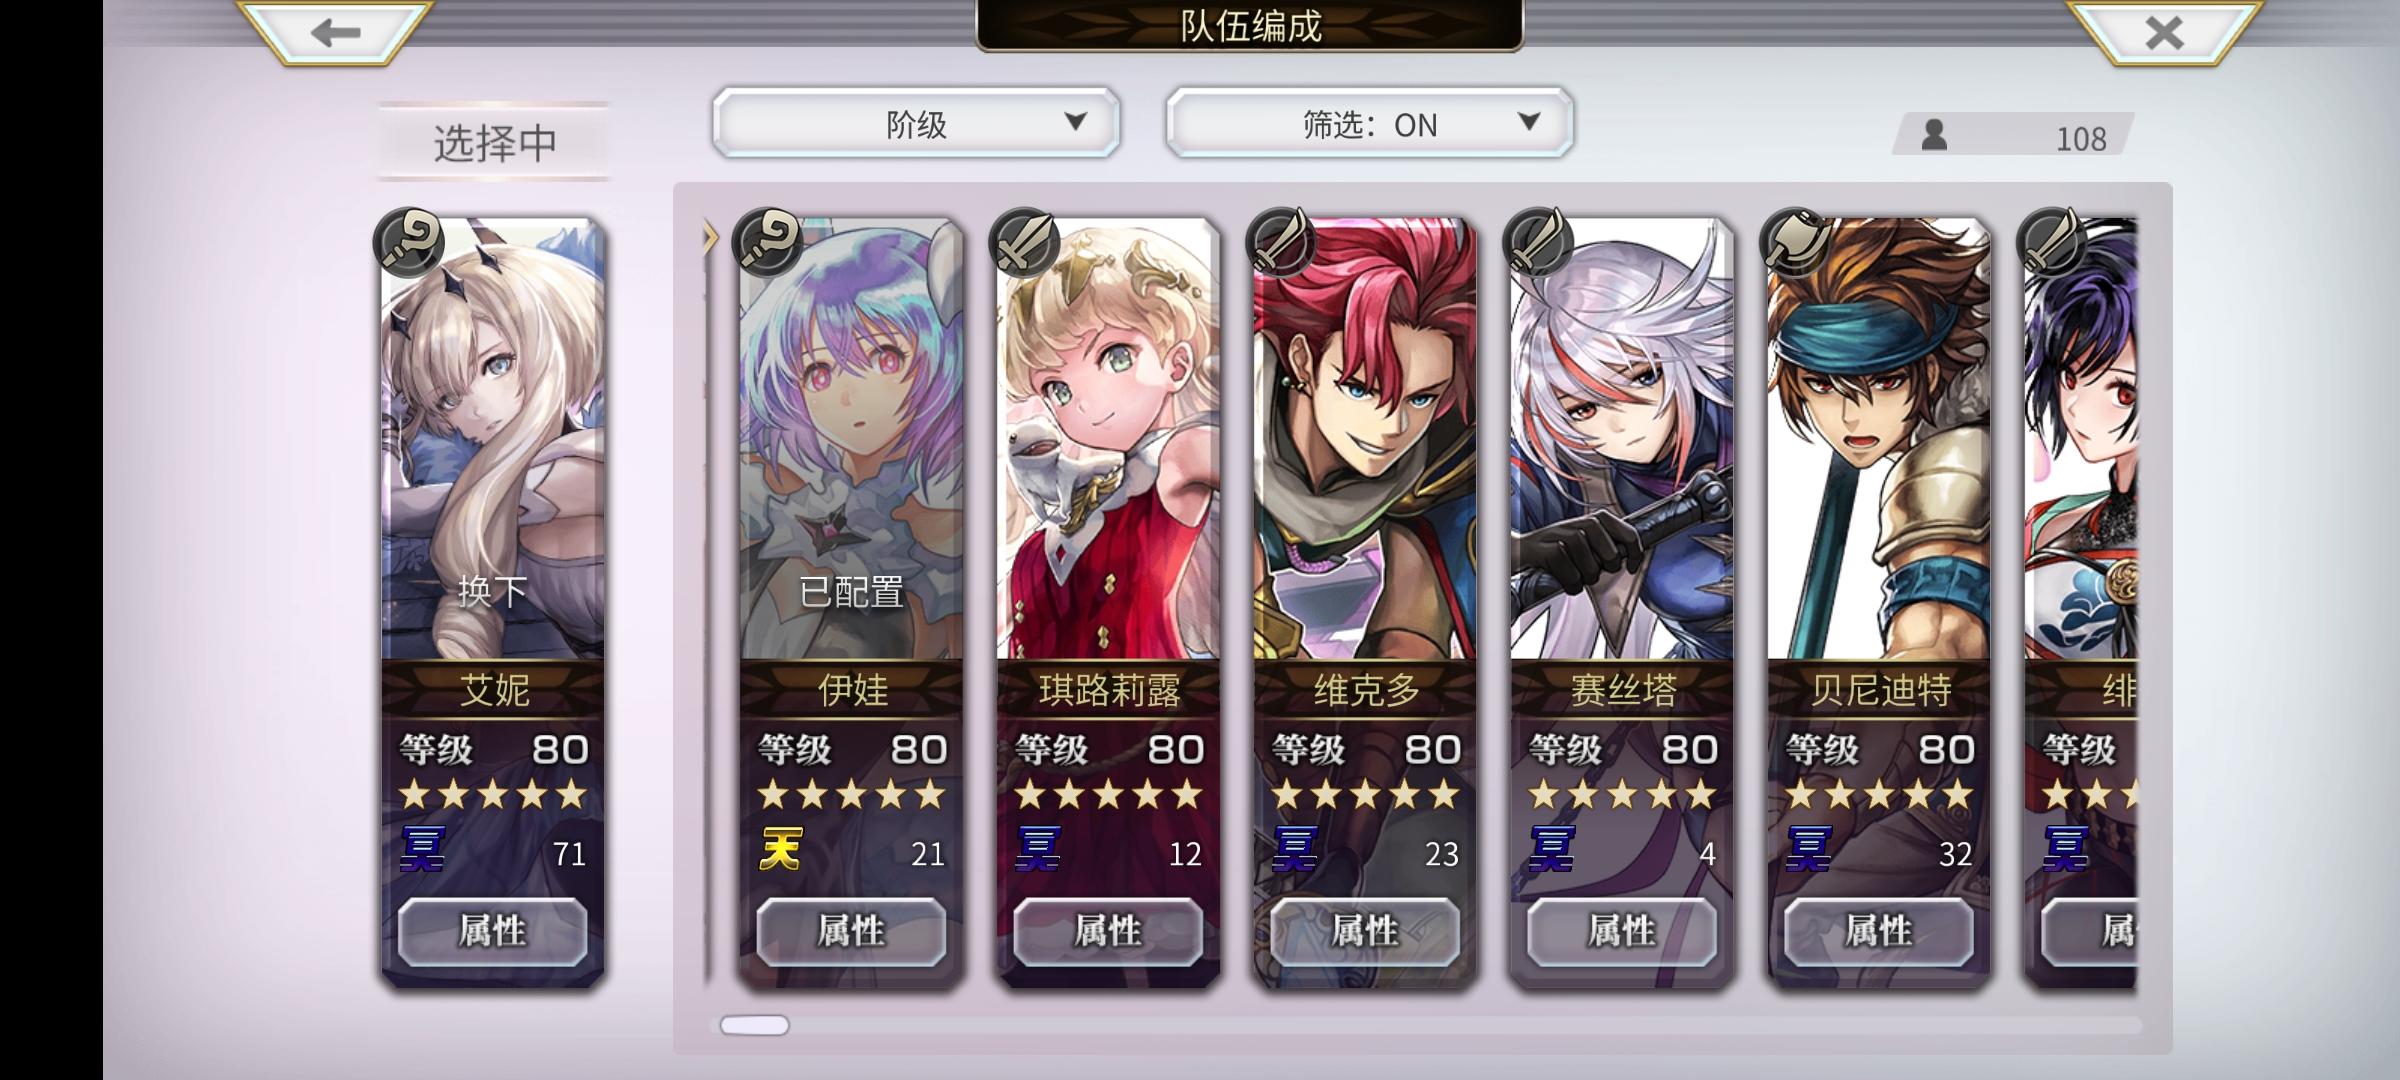Image resolution: width=2400 pixels, height=1080 pixels.
Task: Click the sword icon on Tyrrell's card
Action: (x=1024, y=242)
